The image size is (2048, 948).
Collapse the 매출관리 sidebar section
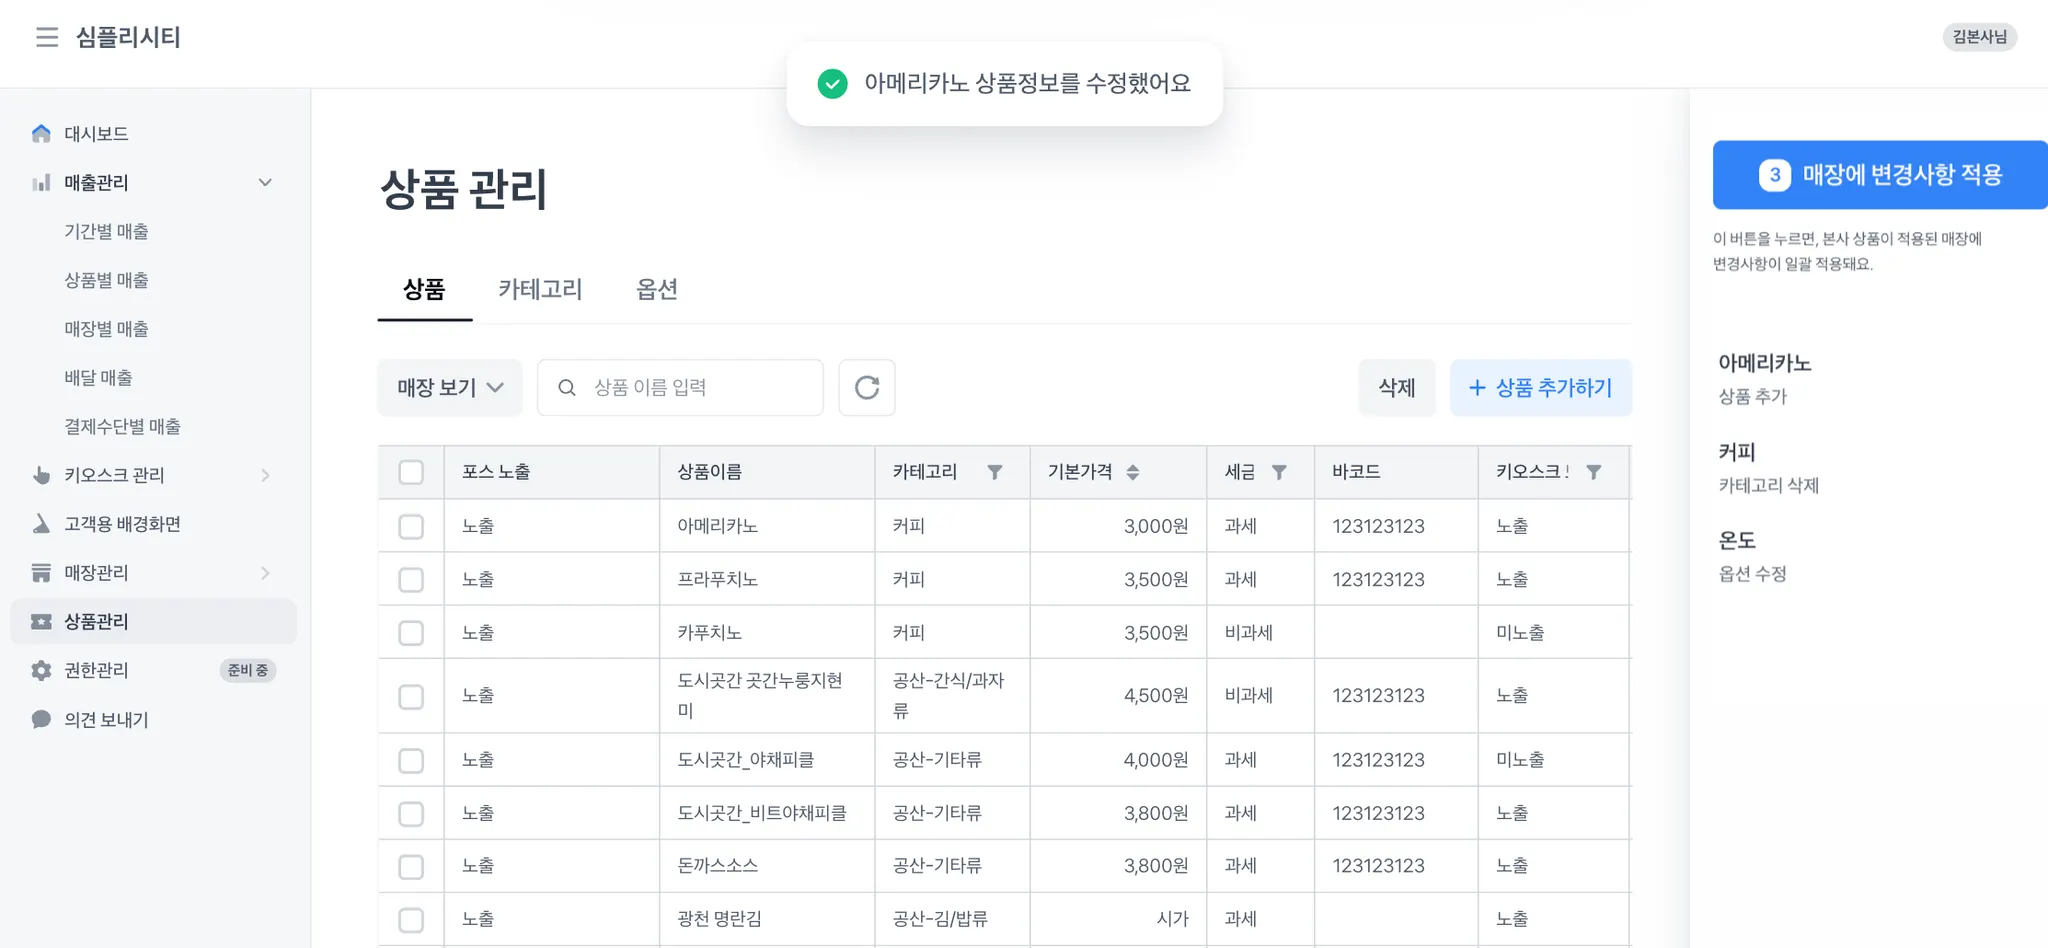265,183
